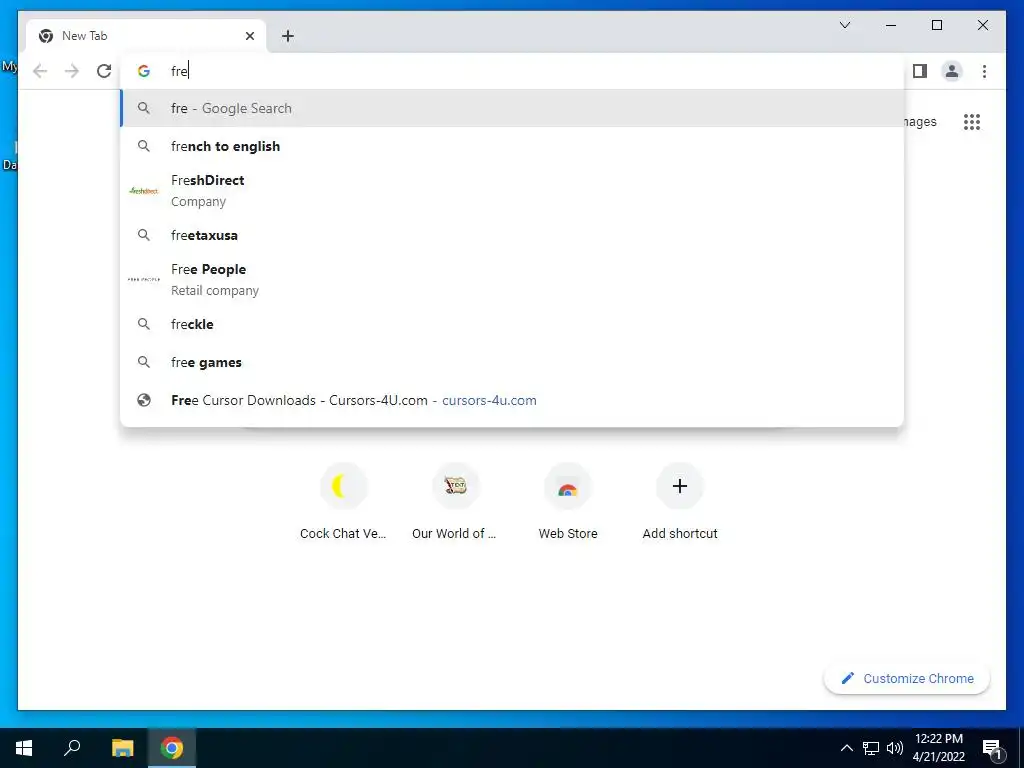Open the profile avatar menu
This screenshot has width=1024, height=768.
[x=952, y=71]
